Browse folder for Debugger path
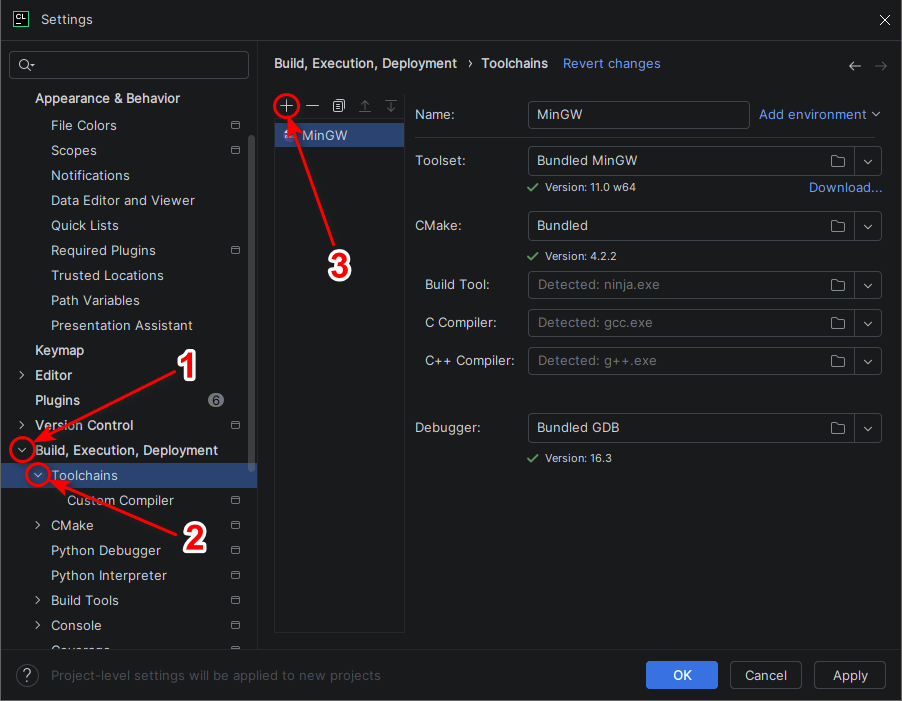This screenshot has height=701, width=902. pyautogui.click(x=838, y=428)
